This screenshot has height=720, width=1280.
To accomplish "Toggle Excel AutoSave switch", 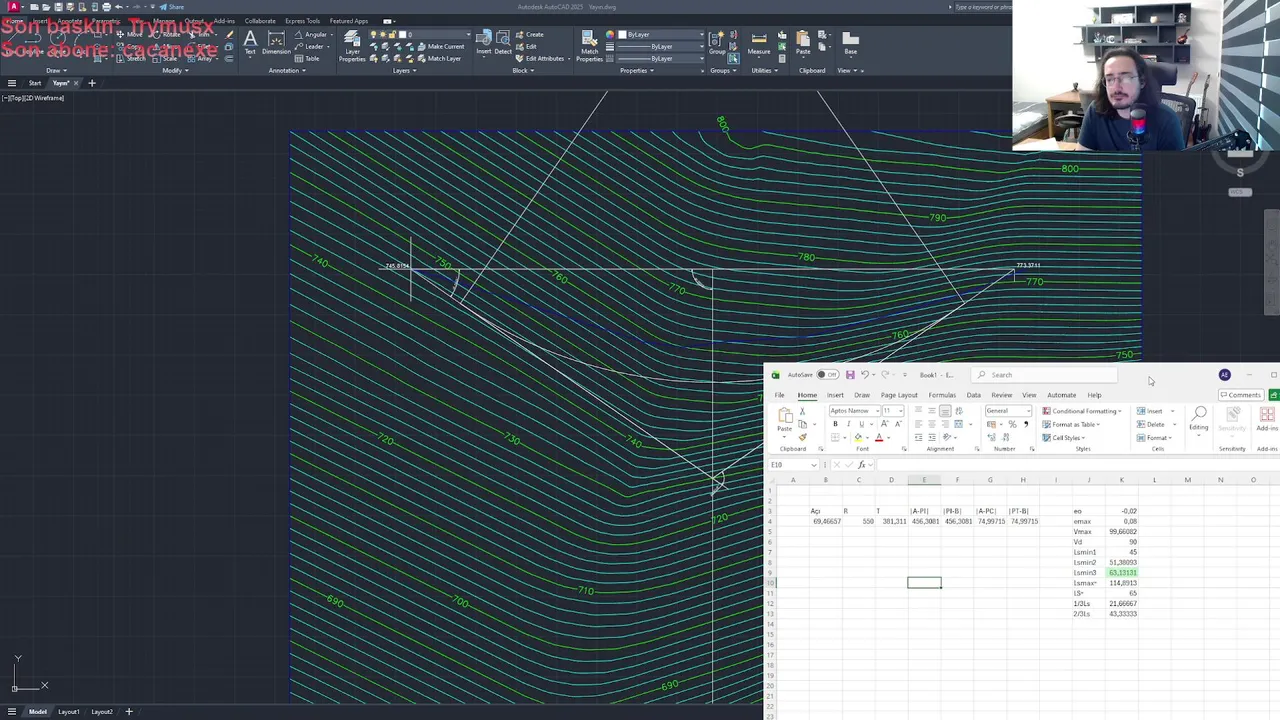I will (827, 375).
